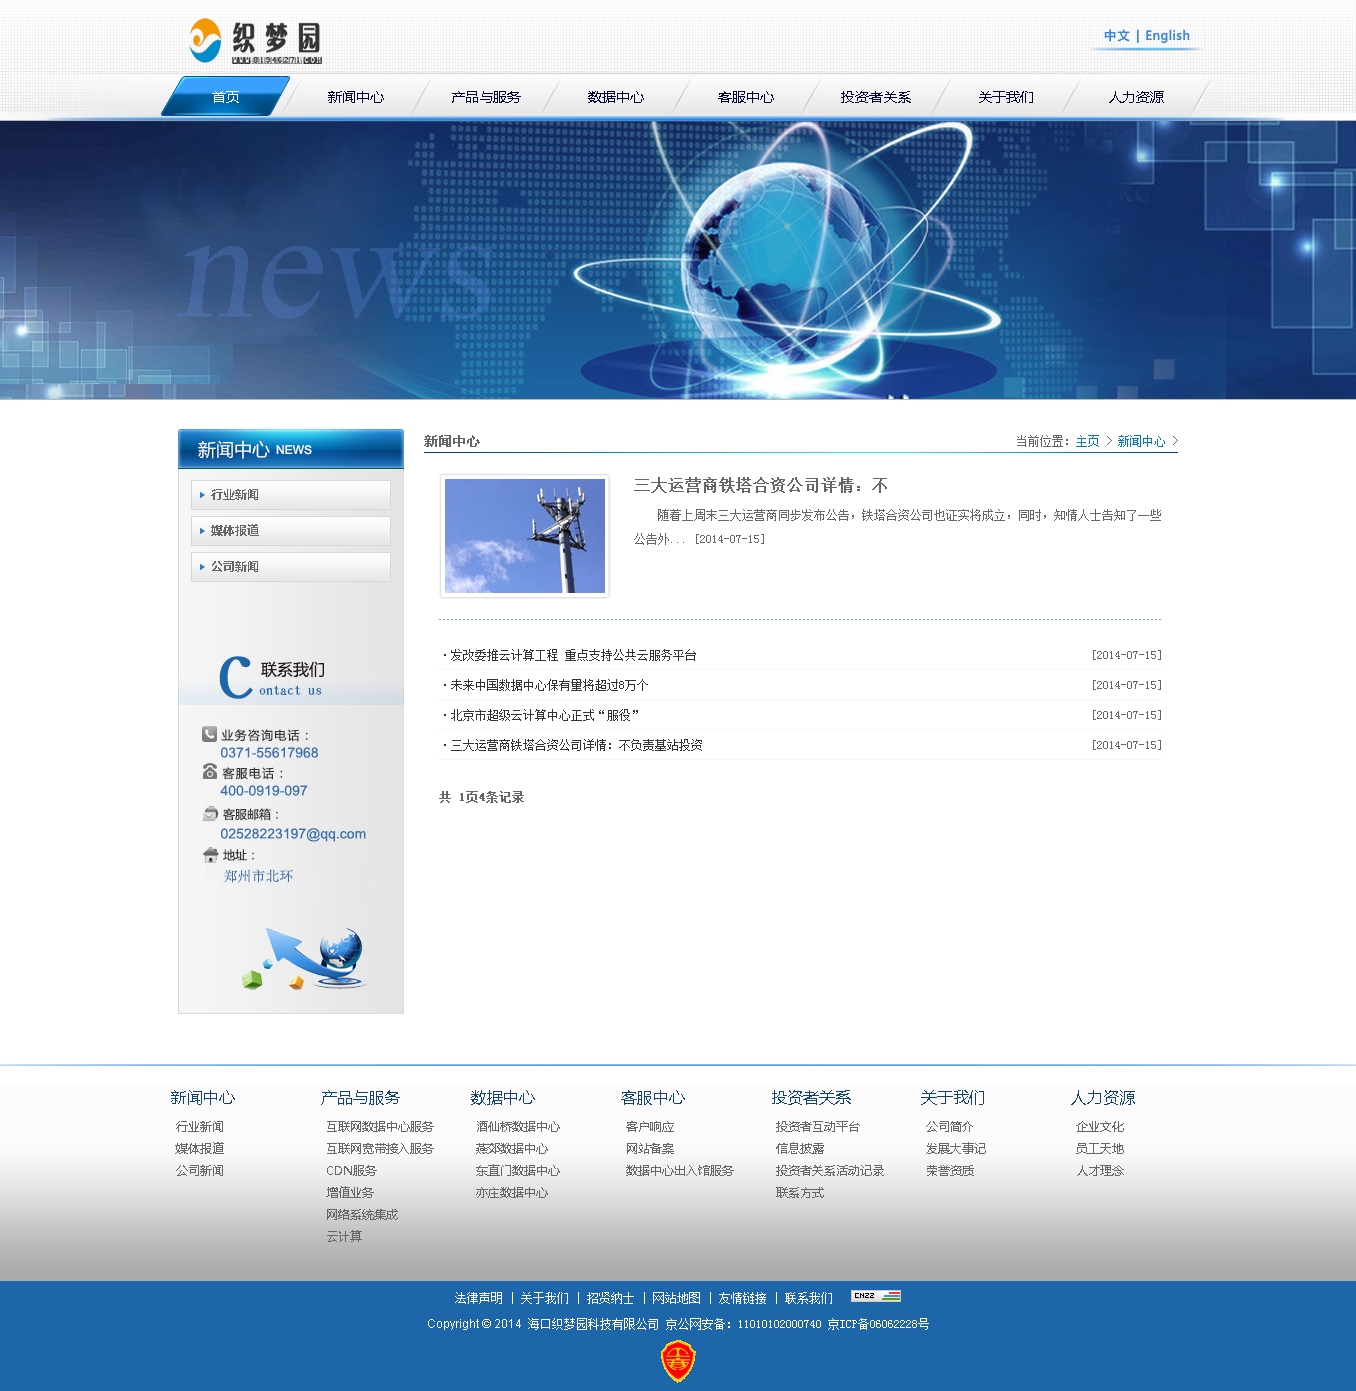The width and height of the screenshot is (1356, 1391).
Task: Open 人力资源 in the top navigation
Action: (1136, 97)
